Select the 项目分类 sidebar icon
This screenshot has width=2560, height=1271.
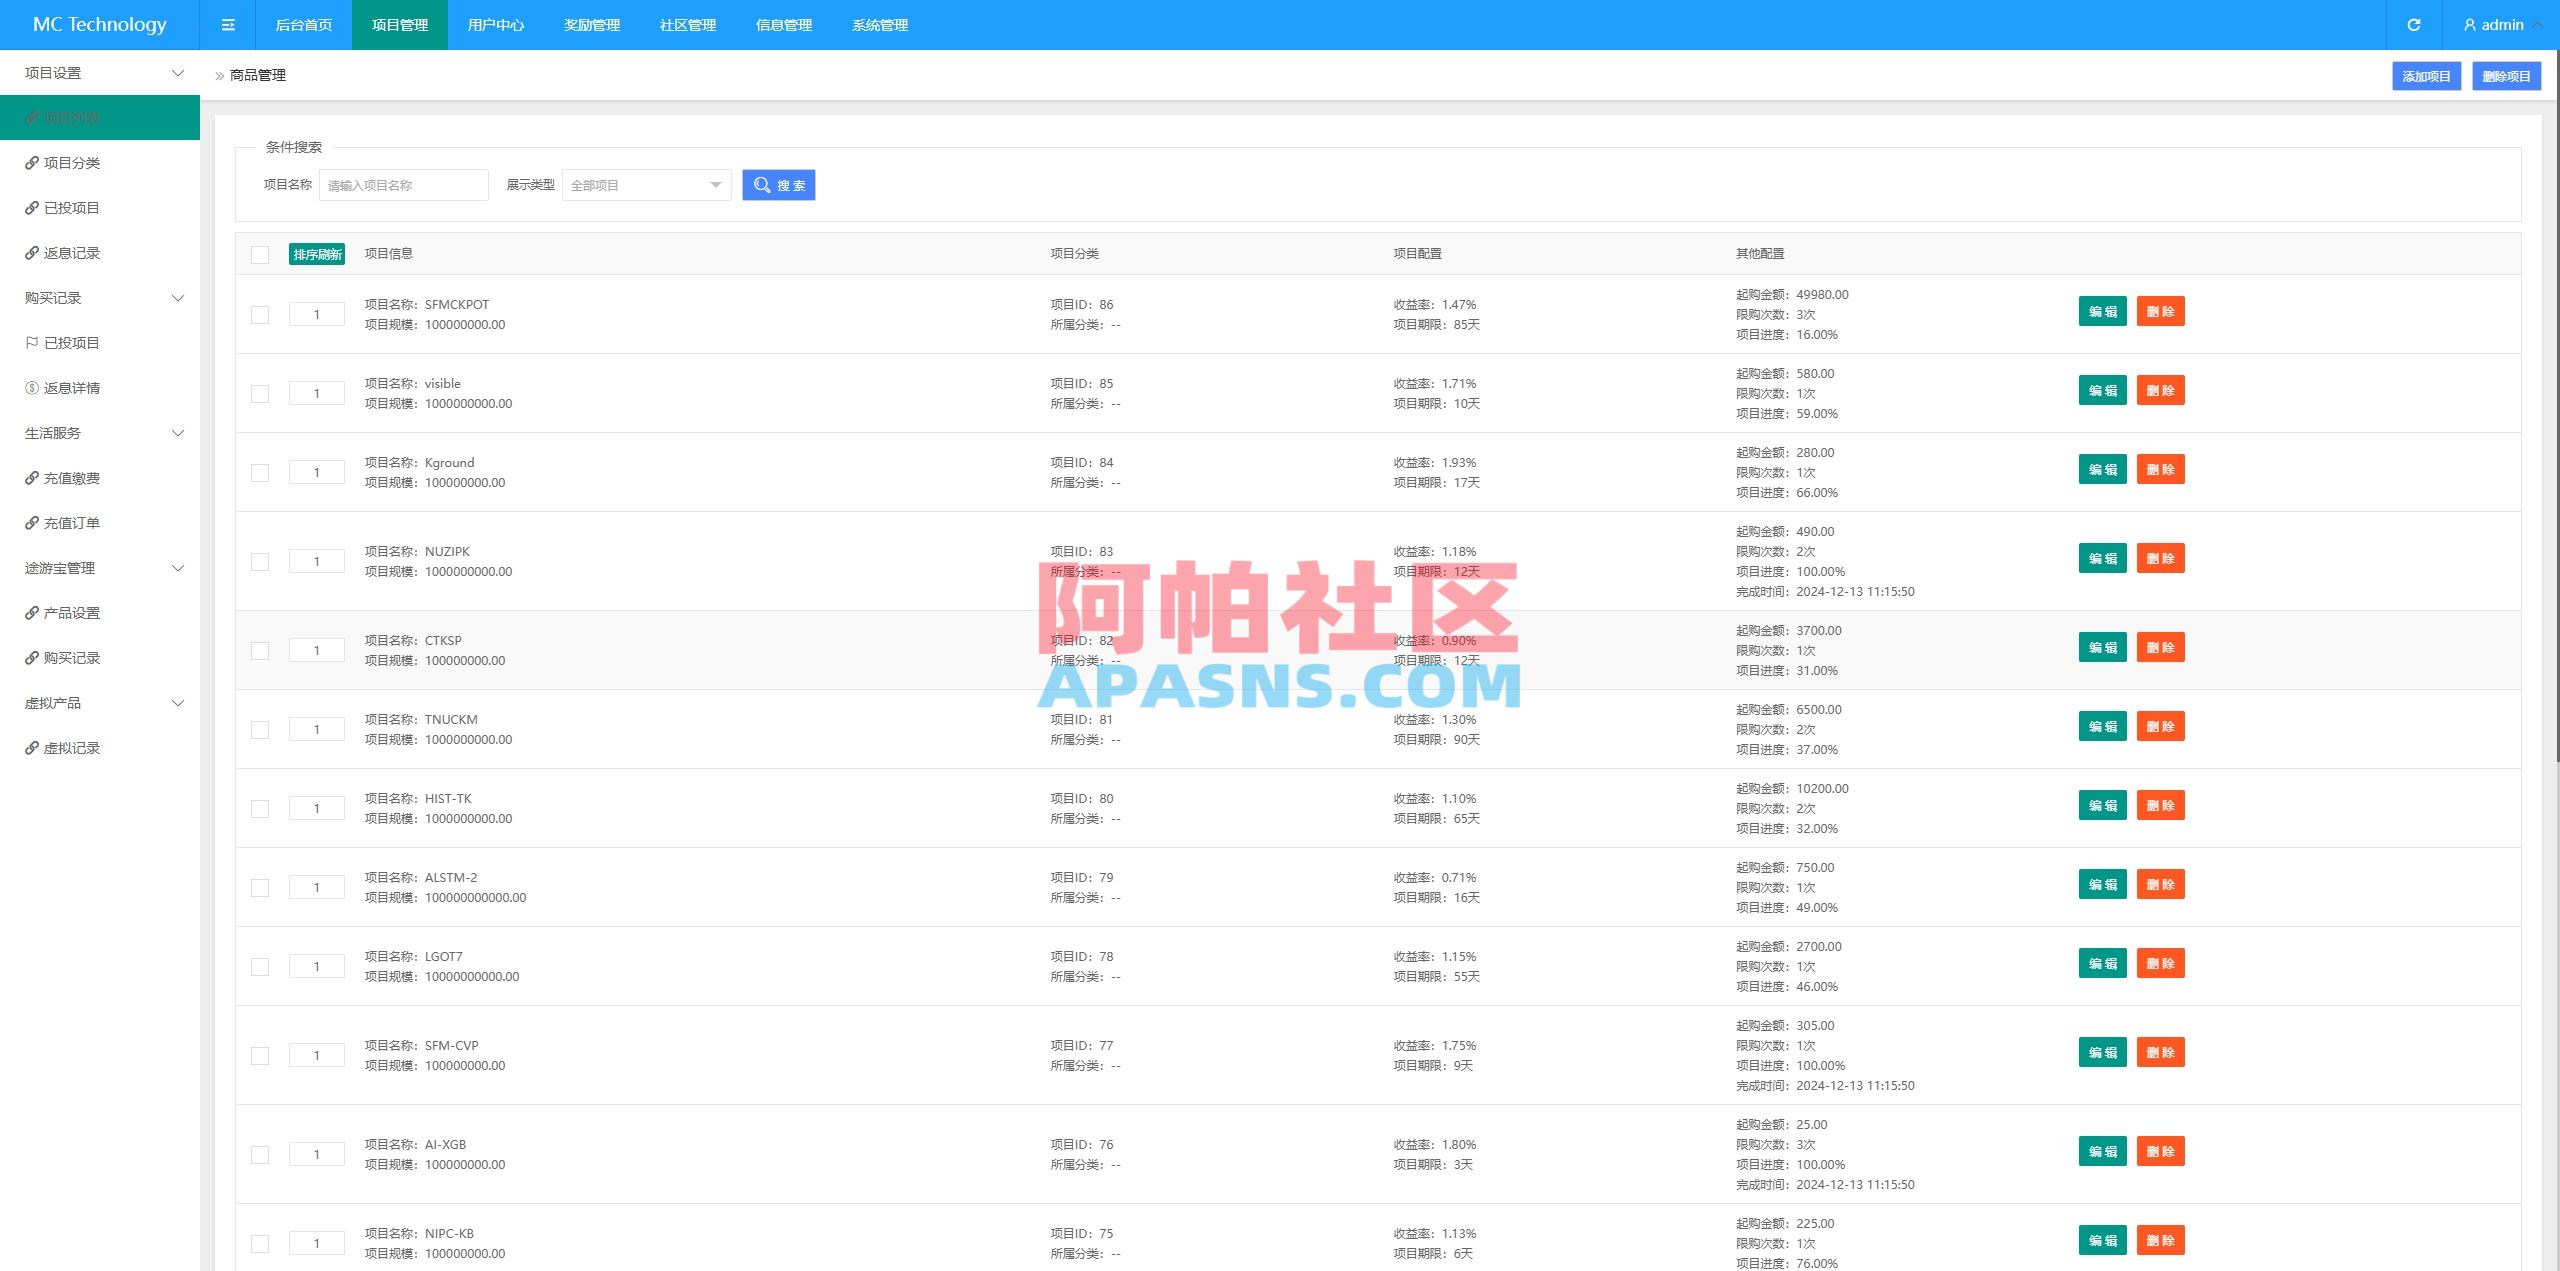[x=31, y=162]
